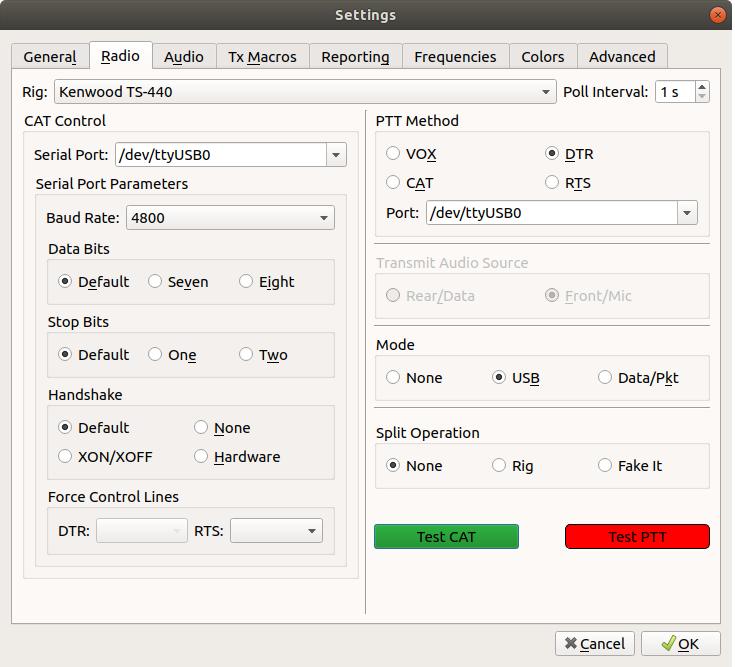
Task: Select VOX as PTT method
Action: pyautogui.click(x=394, y=154)
